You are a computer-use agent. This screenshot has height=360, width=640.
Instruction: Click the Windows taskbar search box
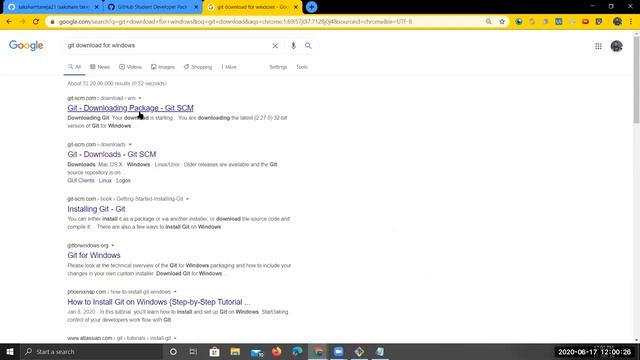coord(92,351)
